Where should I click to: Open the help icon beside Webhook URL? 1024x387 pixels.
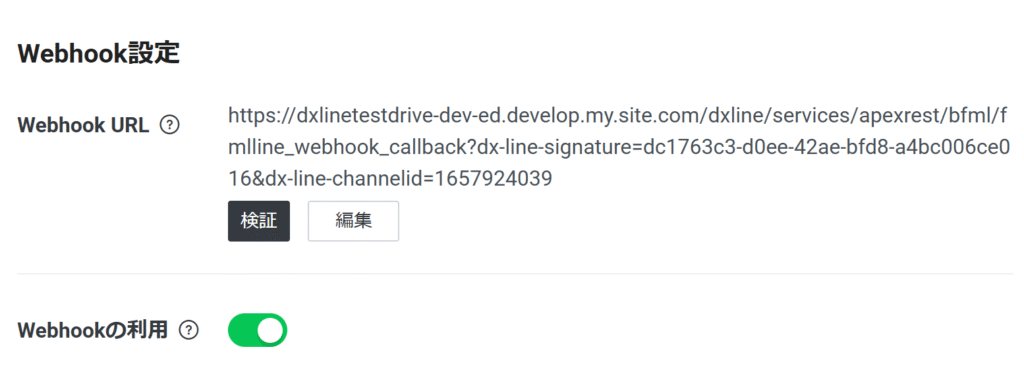tap(170, 125)
